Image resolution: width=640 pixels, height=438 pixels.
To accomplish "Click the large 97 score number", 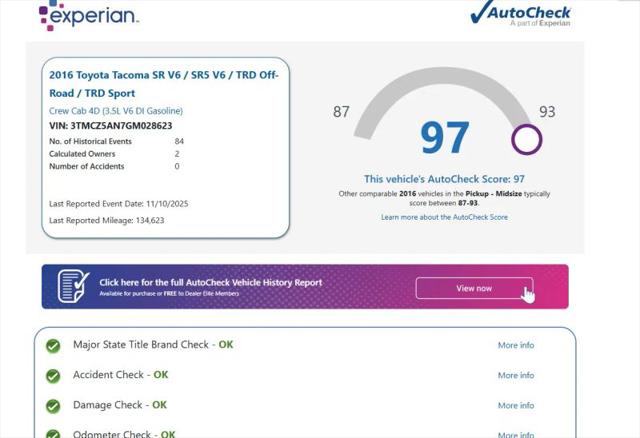I will tap(444, 138).
